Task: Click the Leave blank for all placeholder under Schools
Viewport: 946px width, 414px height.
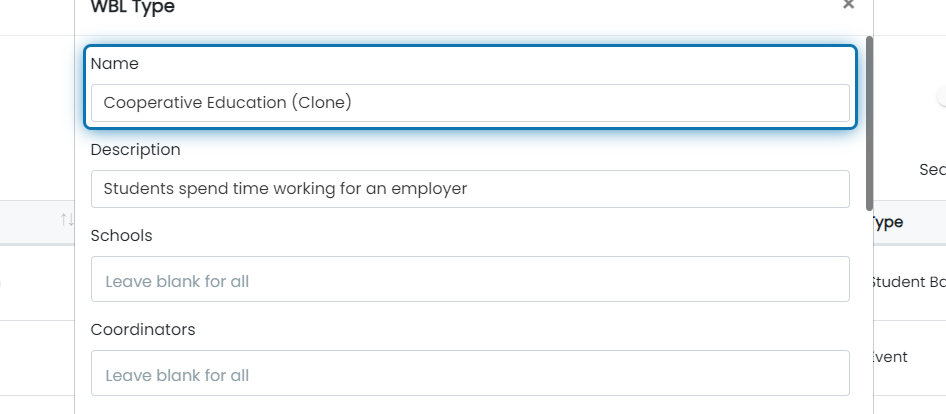Action: (x=177, y=281)
